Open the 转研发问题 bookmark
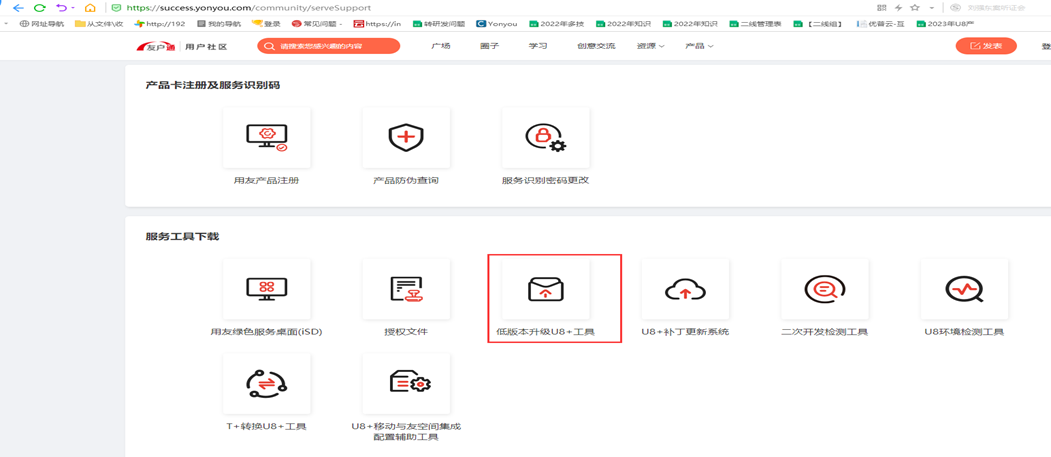This screenshot has height=457, width=1051. pos(439,23)
